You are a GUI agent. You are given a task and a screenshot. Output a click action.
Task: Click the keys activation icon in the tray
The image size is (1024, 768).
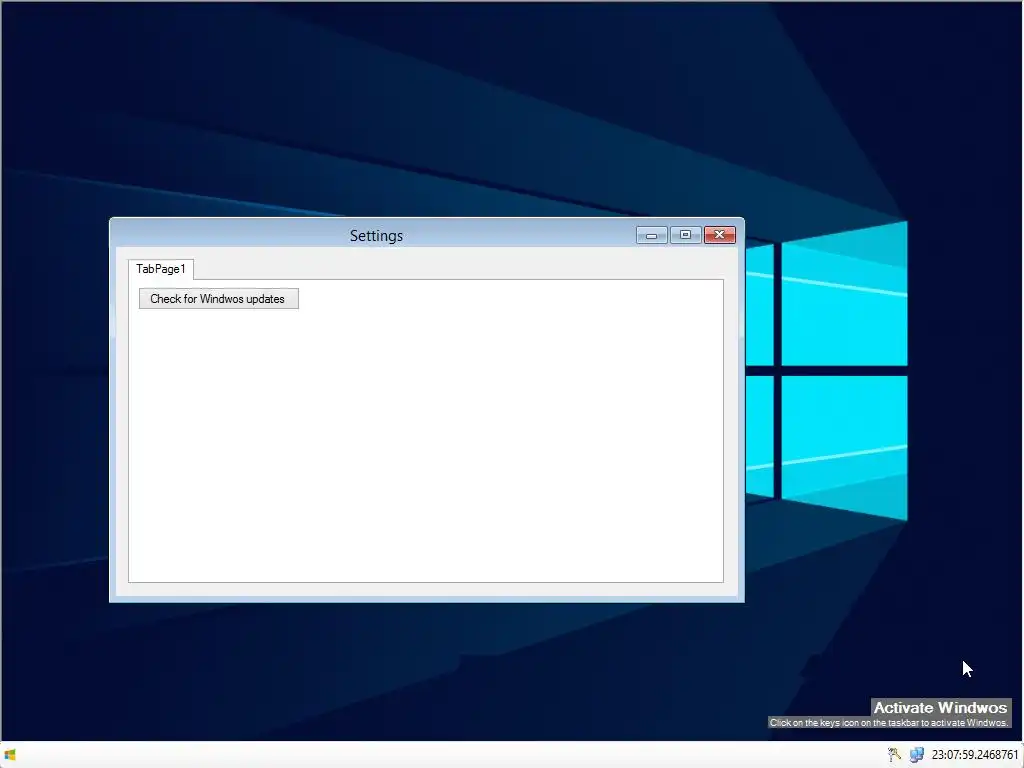point(895,755)
